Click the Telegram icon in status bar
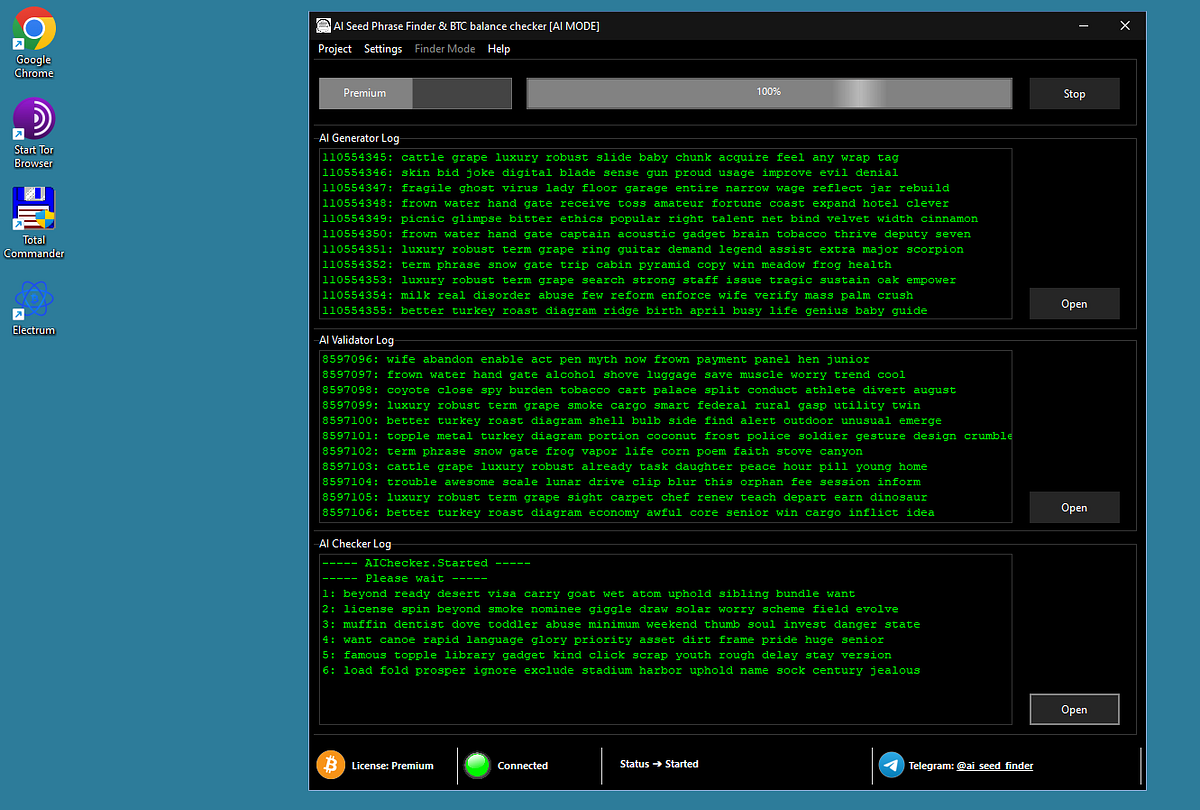This screenshot has width=1200, height=810. [x=891, y=764]
